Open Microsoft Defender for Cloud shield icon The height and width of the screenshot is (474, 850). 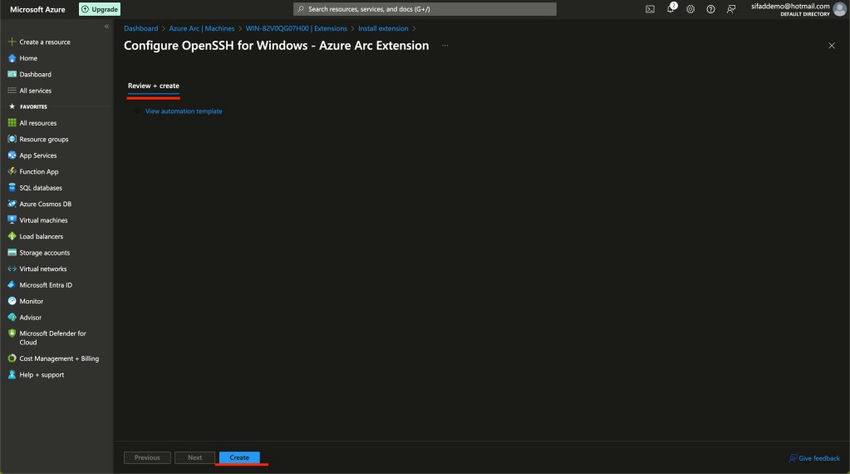(x=12, y=334)
